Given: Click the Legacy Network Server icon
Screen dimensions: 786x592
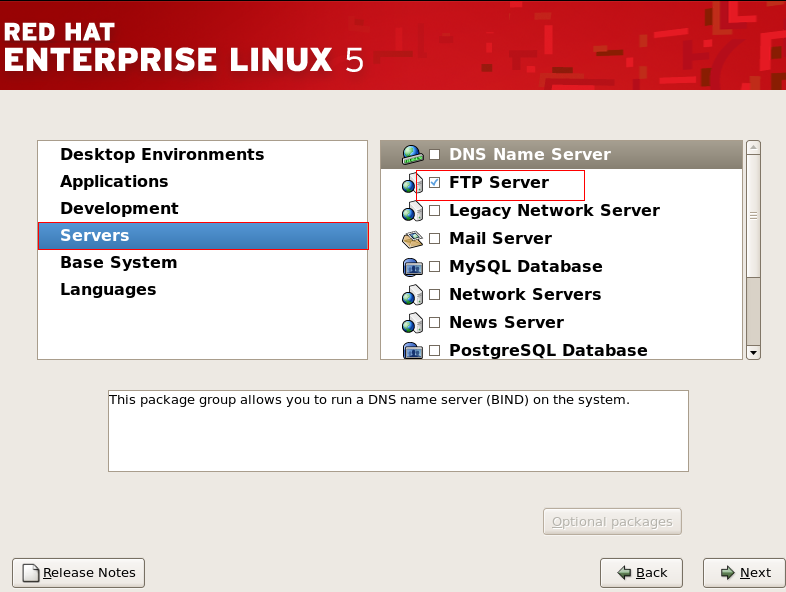Looking at the screenshot, I should pyautogui.click(x=412, y=211).
